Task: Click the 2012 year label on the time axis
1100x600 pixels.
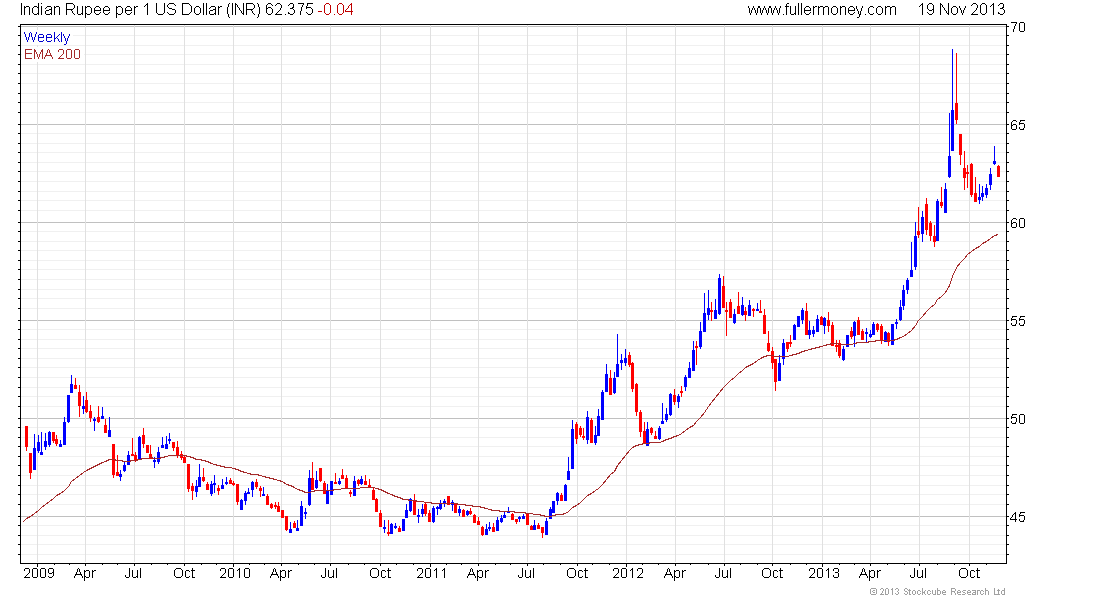Action: [x=627, y=573]
